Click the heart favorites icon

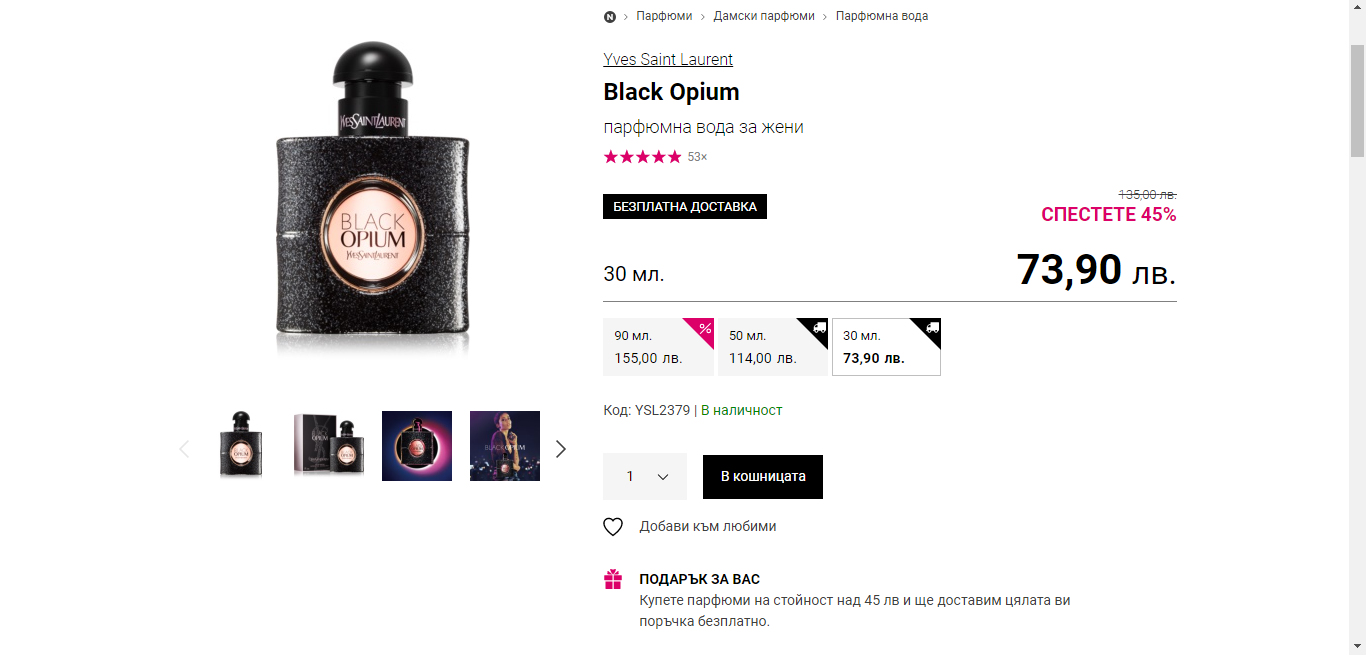[x=613, y=527]
